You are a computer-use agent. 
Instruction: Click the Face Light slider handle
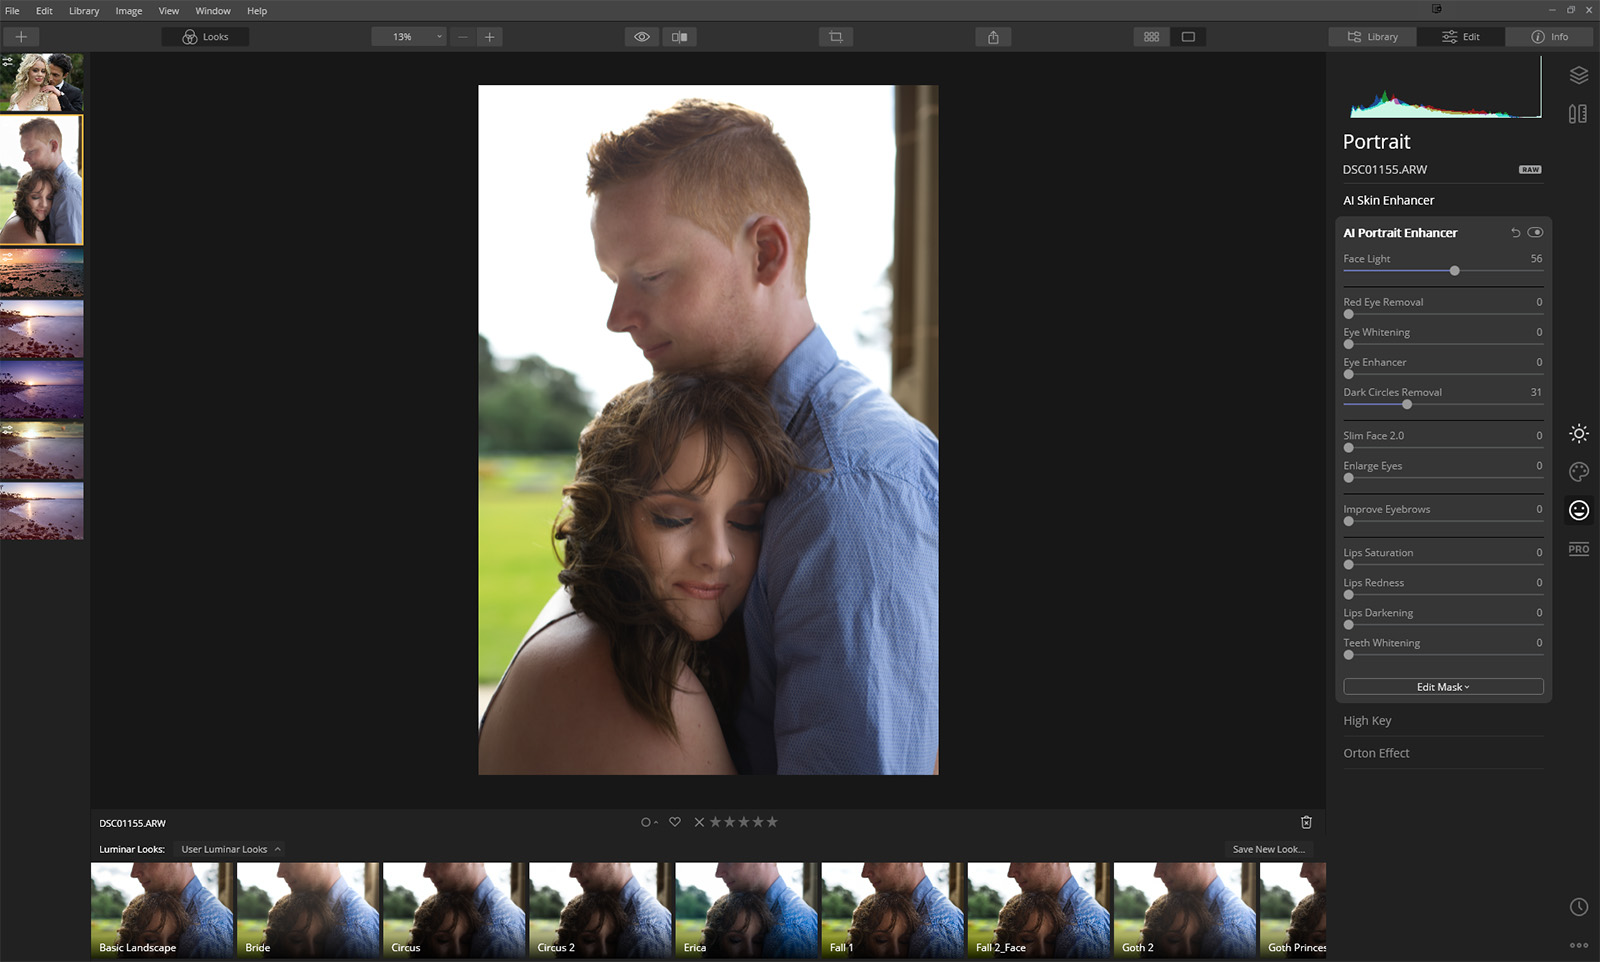coord(1454,271)
